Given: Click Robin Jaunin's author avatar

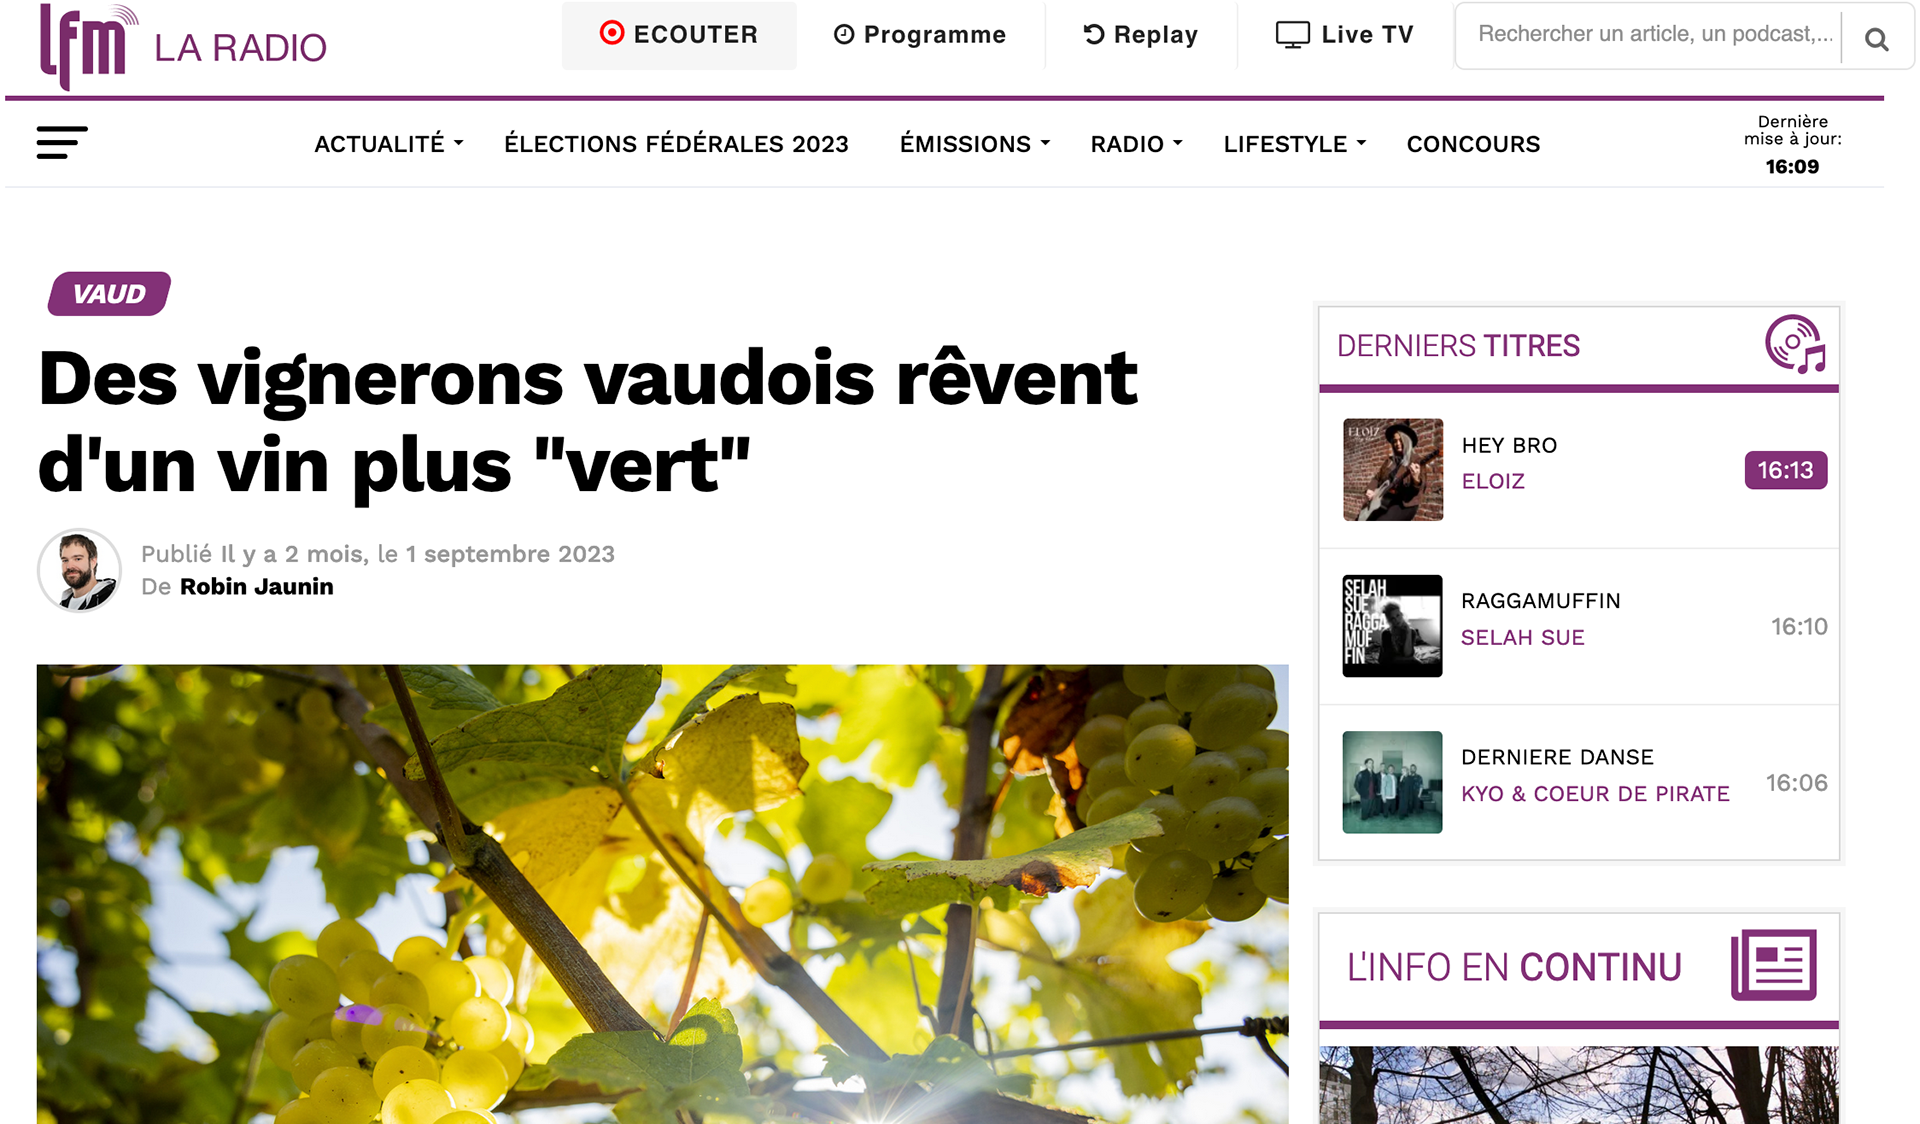Looking at the screenshot, I should point(79,570).
